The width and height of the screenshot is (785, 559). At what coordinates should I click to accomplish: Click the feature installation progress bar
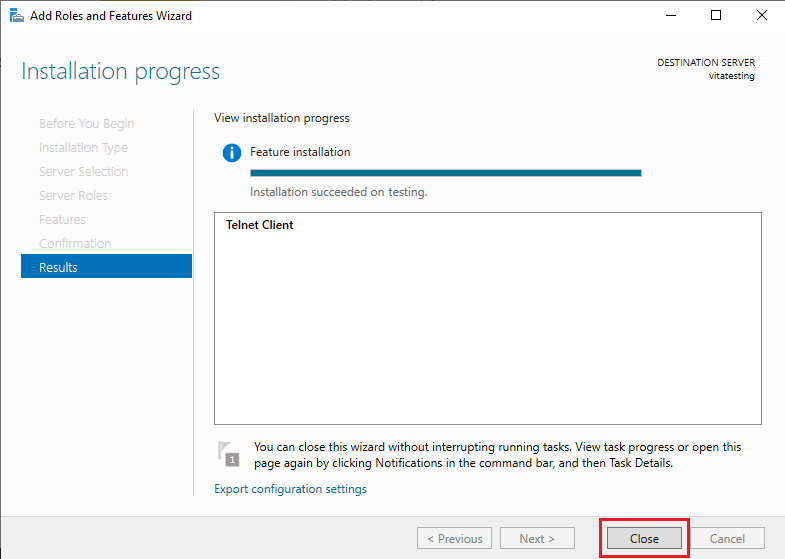coord(445,173)
